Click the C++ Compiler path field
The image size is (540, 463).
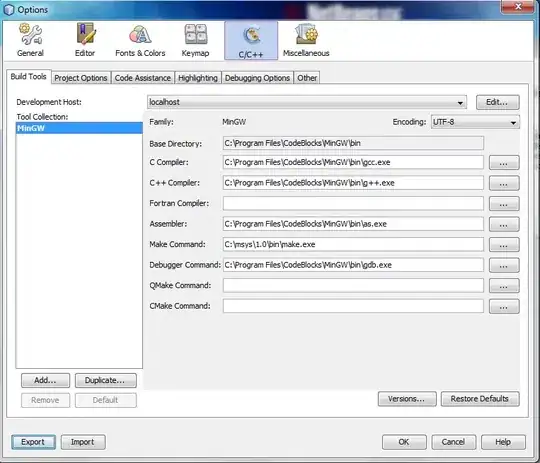coord(353,183)
